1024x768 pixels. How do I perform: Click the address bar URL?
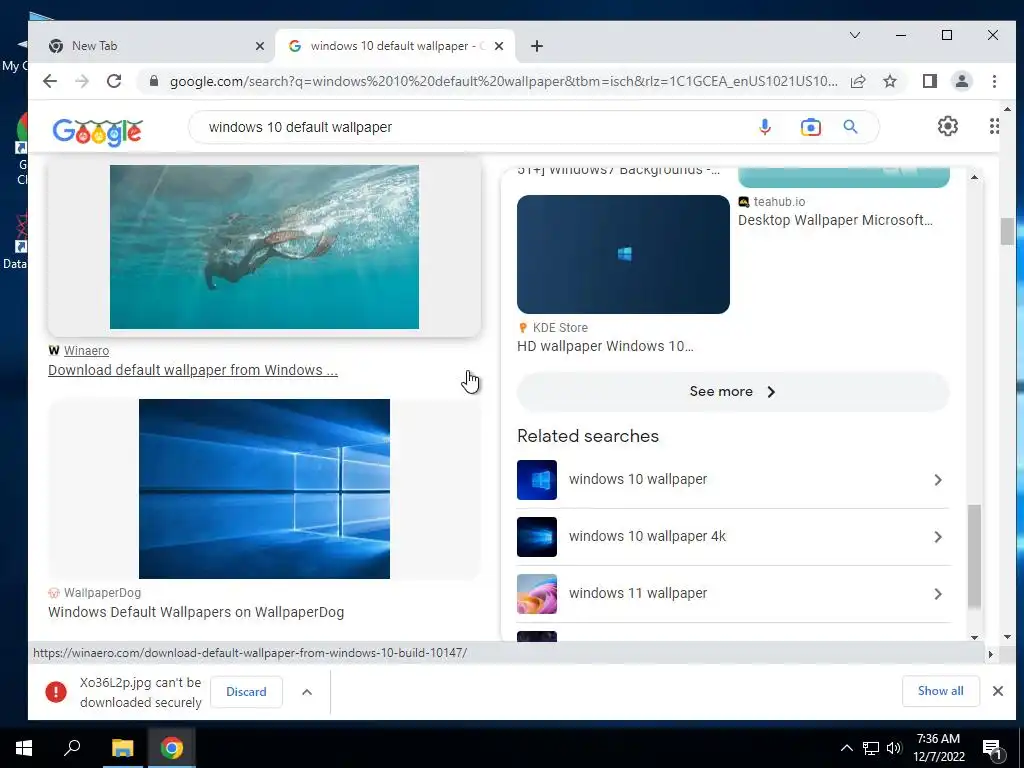point(503,81)
